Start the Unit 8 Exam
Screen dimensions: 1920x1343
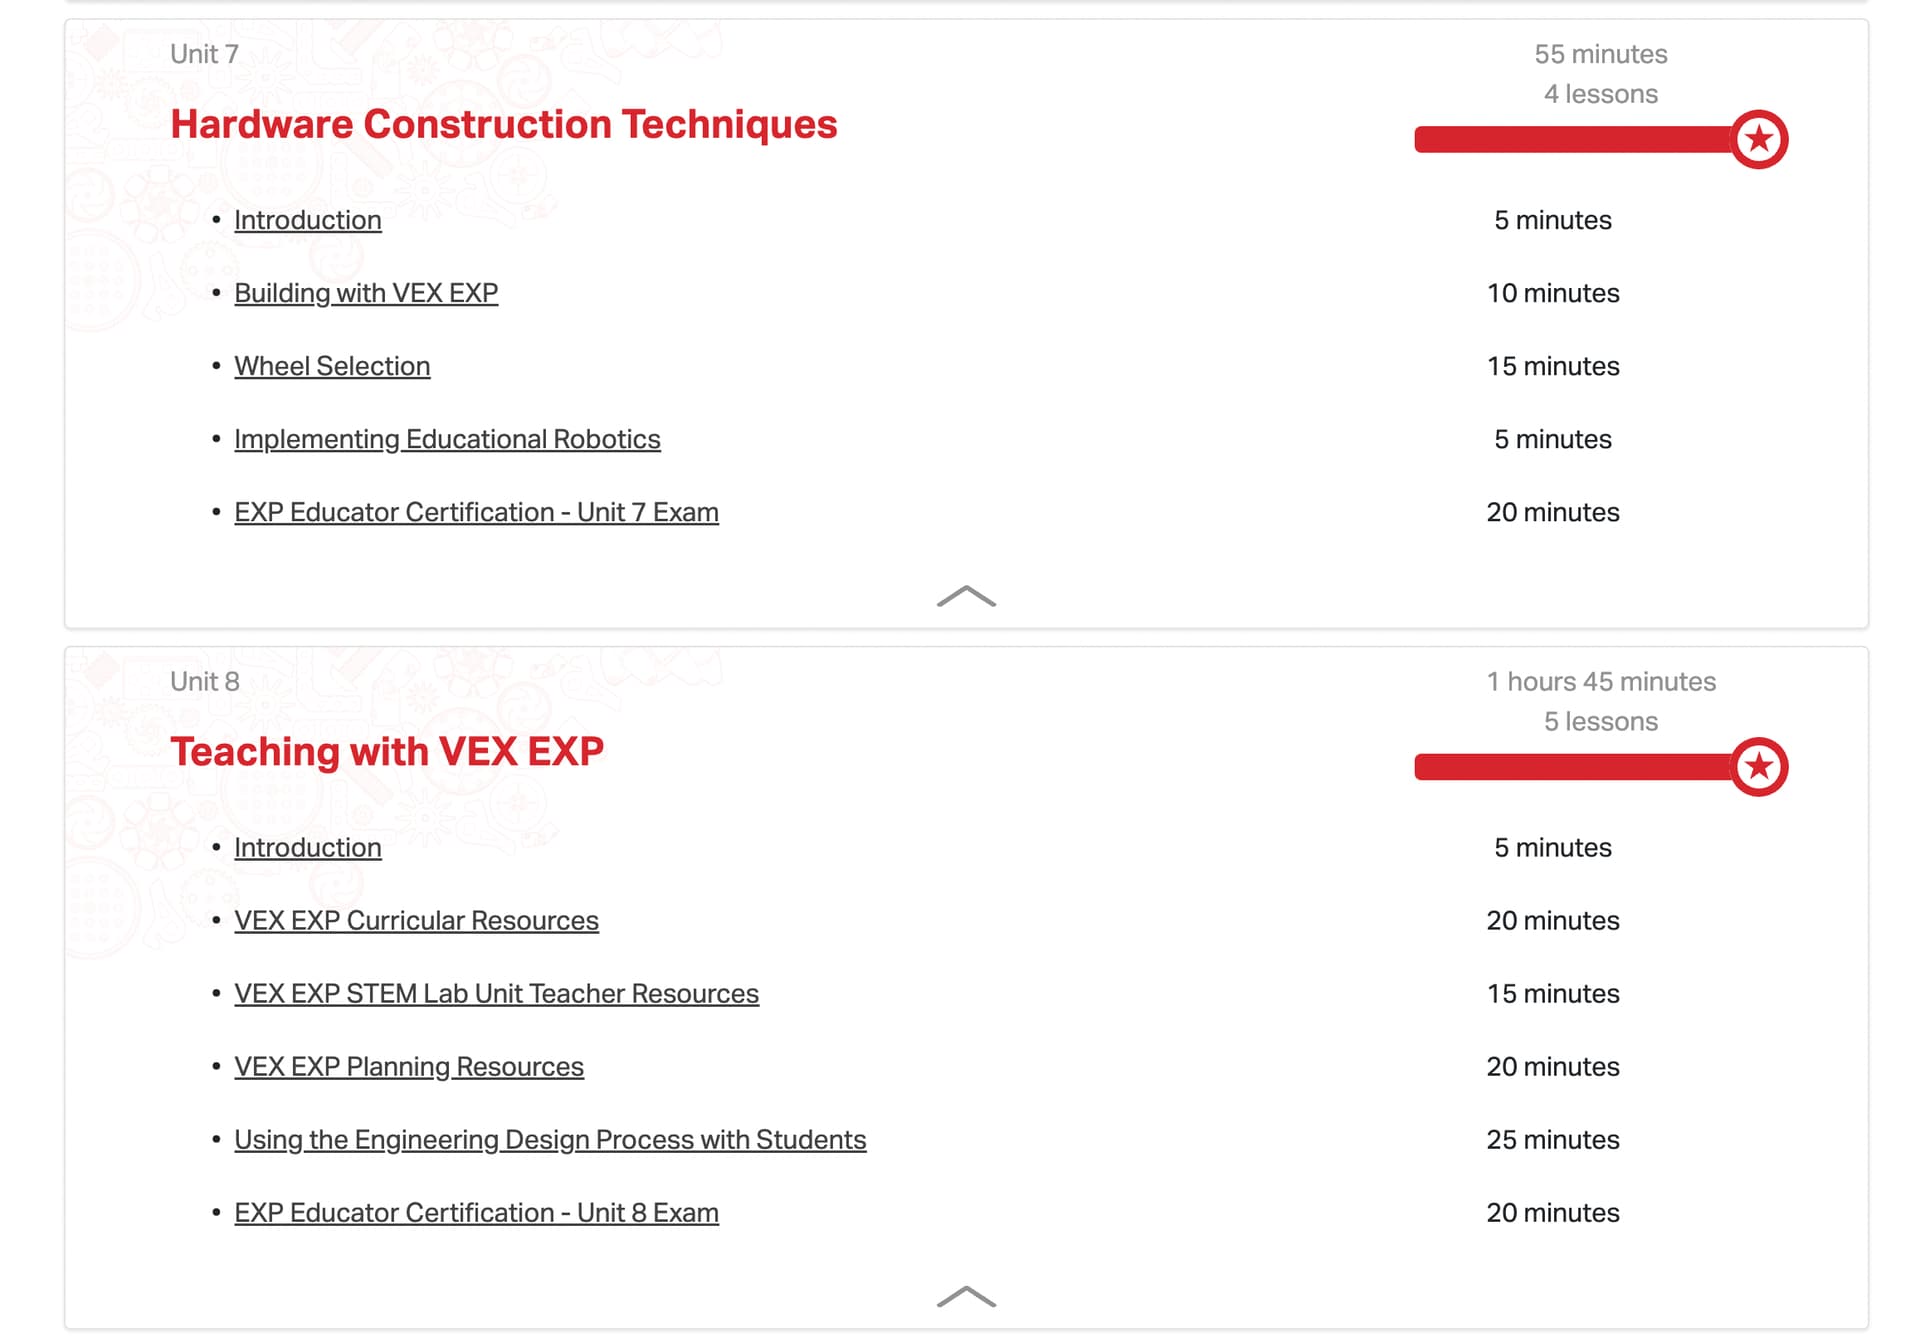coord(476,1213)
